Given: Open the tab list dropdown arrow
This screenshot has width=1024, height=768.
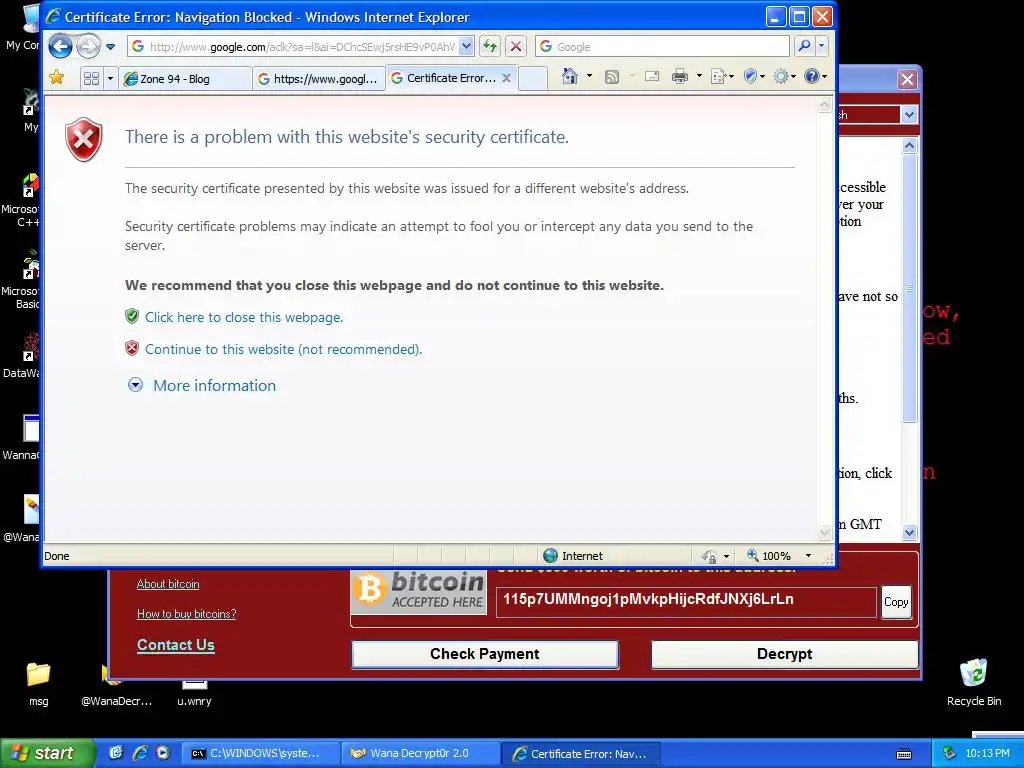Looking at the screenshot, I should pos(110,78).
